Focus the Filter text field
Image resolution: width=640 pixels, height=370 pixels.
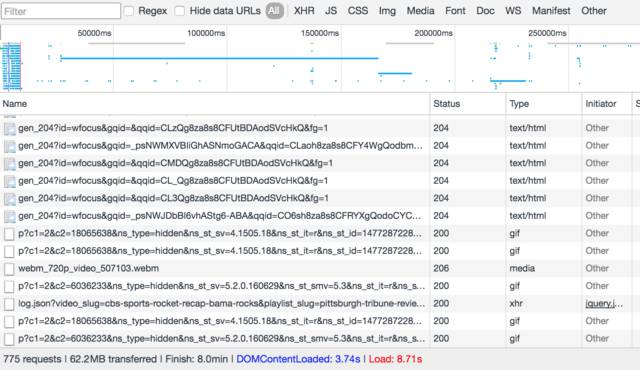pyautogui.click(x=61, y=11)
